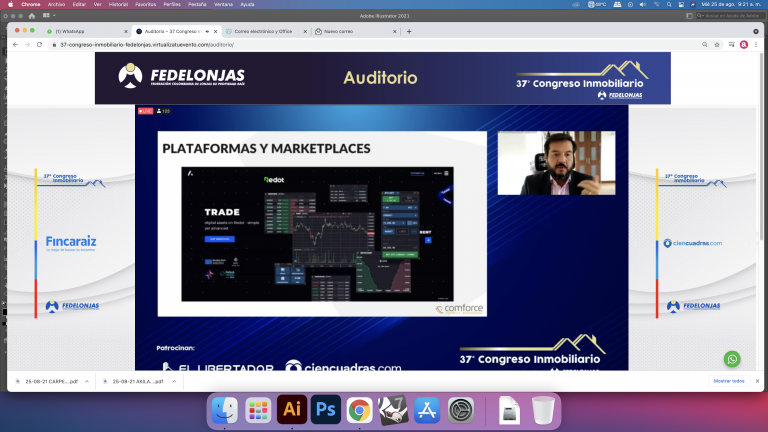The image size is (768, 432).
Task: Close the Correo electrónico y Office tab
Action: click(305, 31)
